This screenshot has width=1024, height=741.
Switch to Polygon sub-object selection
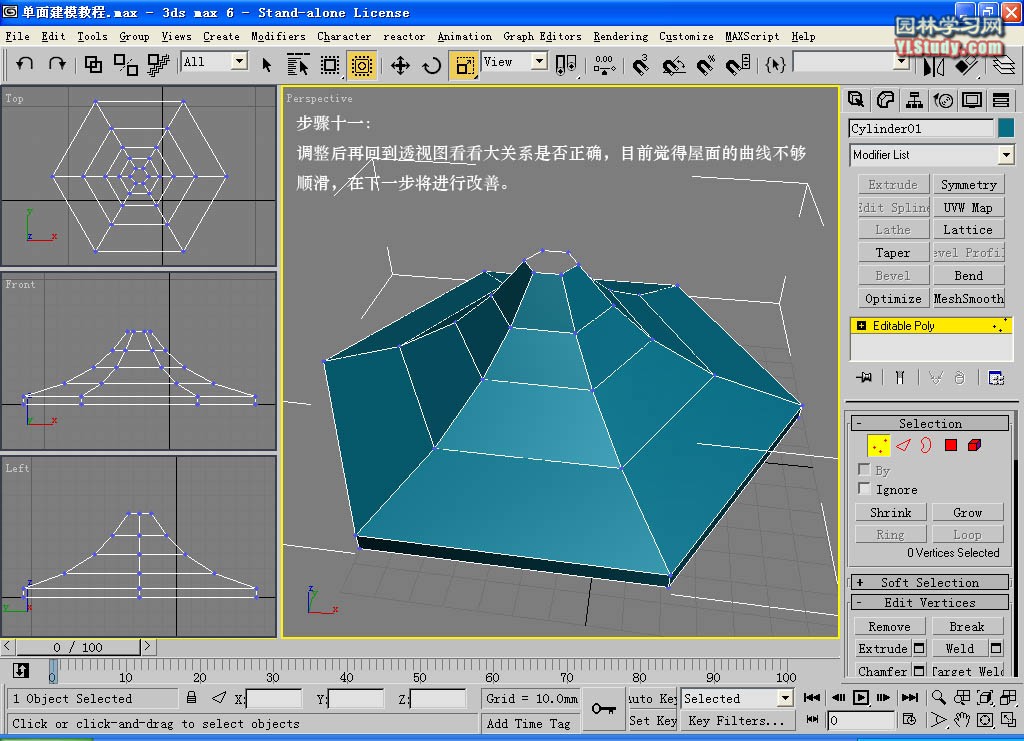pyautogui.click(x=951, y=445)
